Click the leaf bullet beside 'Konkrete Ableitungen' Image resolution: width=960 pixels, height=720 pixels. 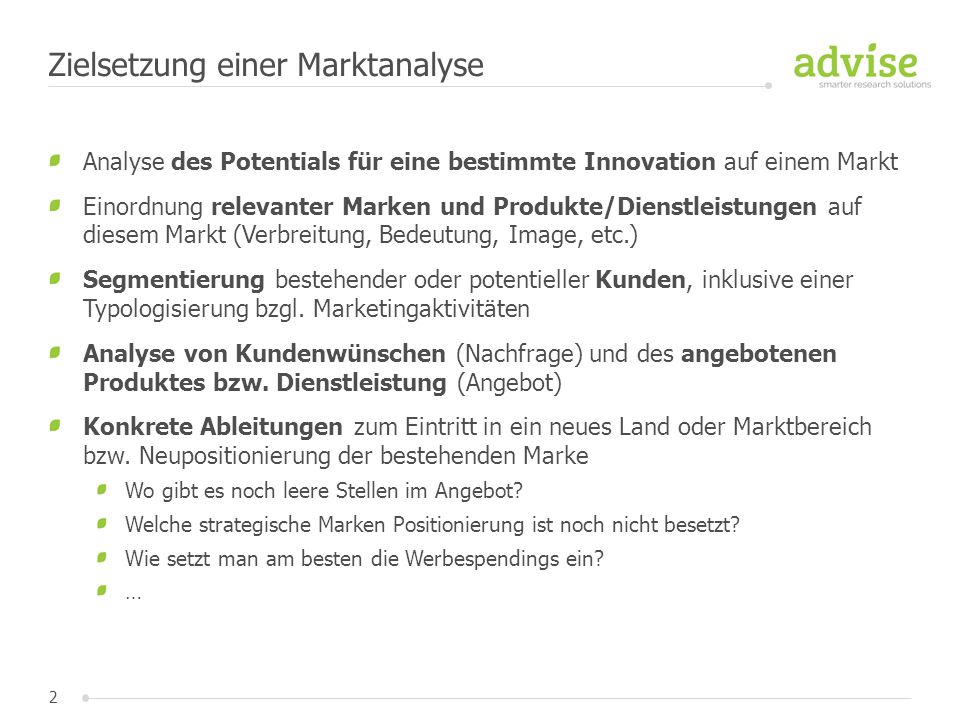[x=55, y=425]
